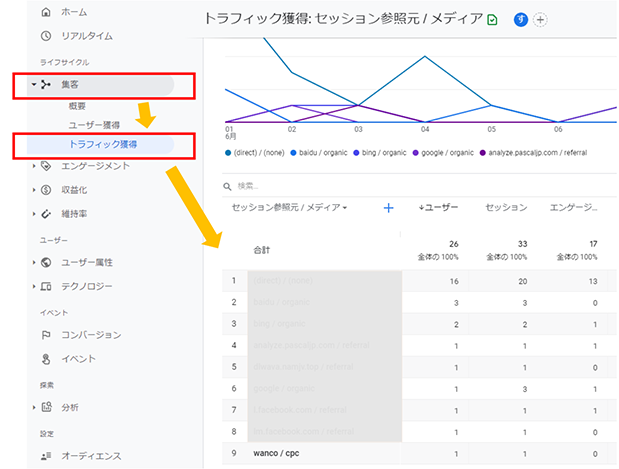Click the blue all-users segment badge
The height and width of the screenshot is (469, 619).
pos(520,19)
